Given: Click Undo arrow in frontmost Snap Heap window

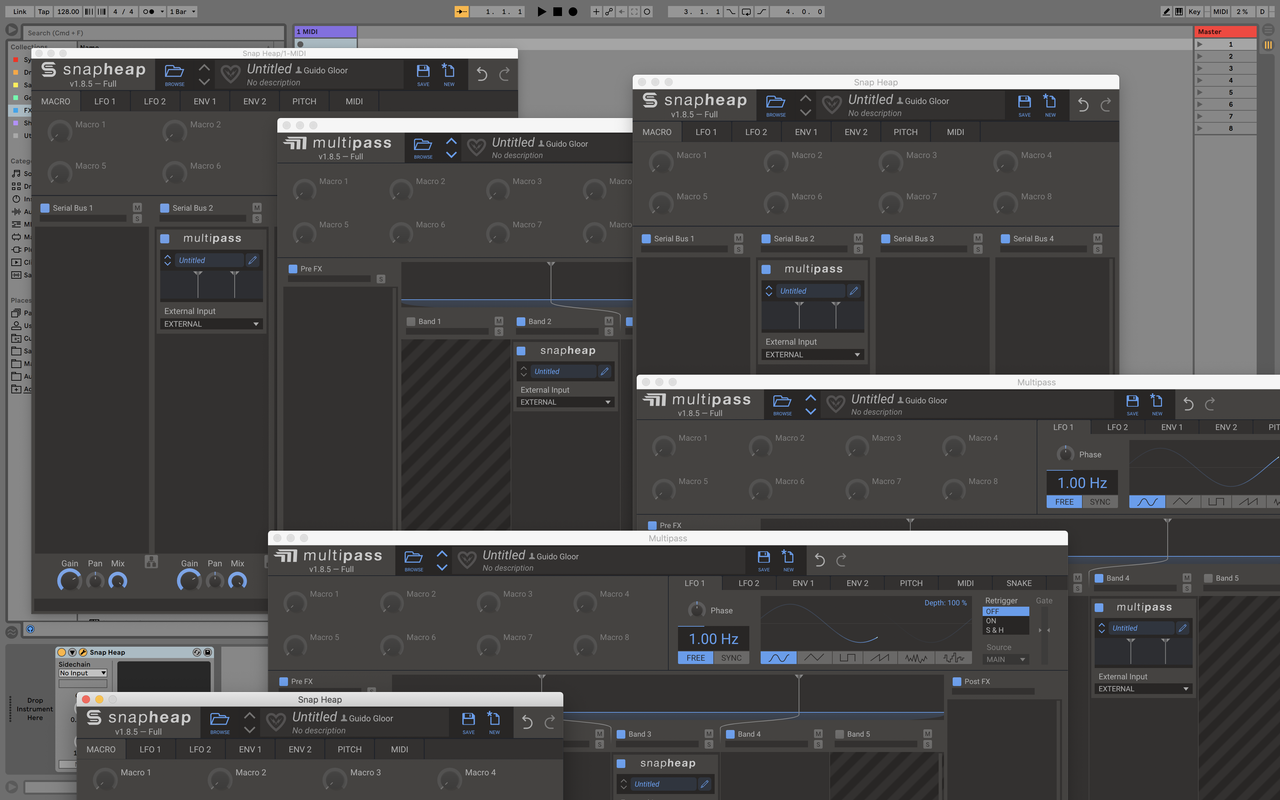Looking at the screenshot, I should [527, 722].
